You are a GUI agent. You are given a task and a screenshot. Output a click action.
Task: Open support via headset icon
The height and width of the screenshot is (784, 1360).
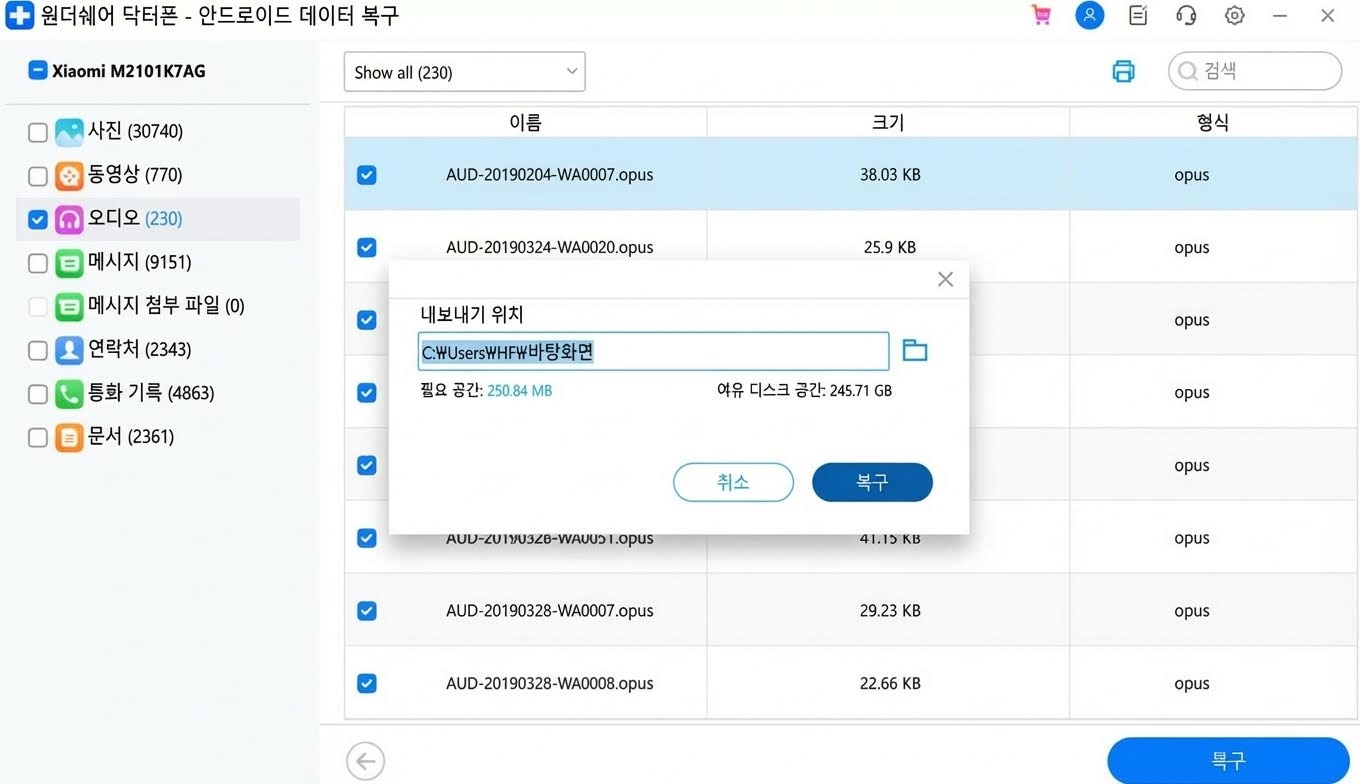point(1186,16)
